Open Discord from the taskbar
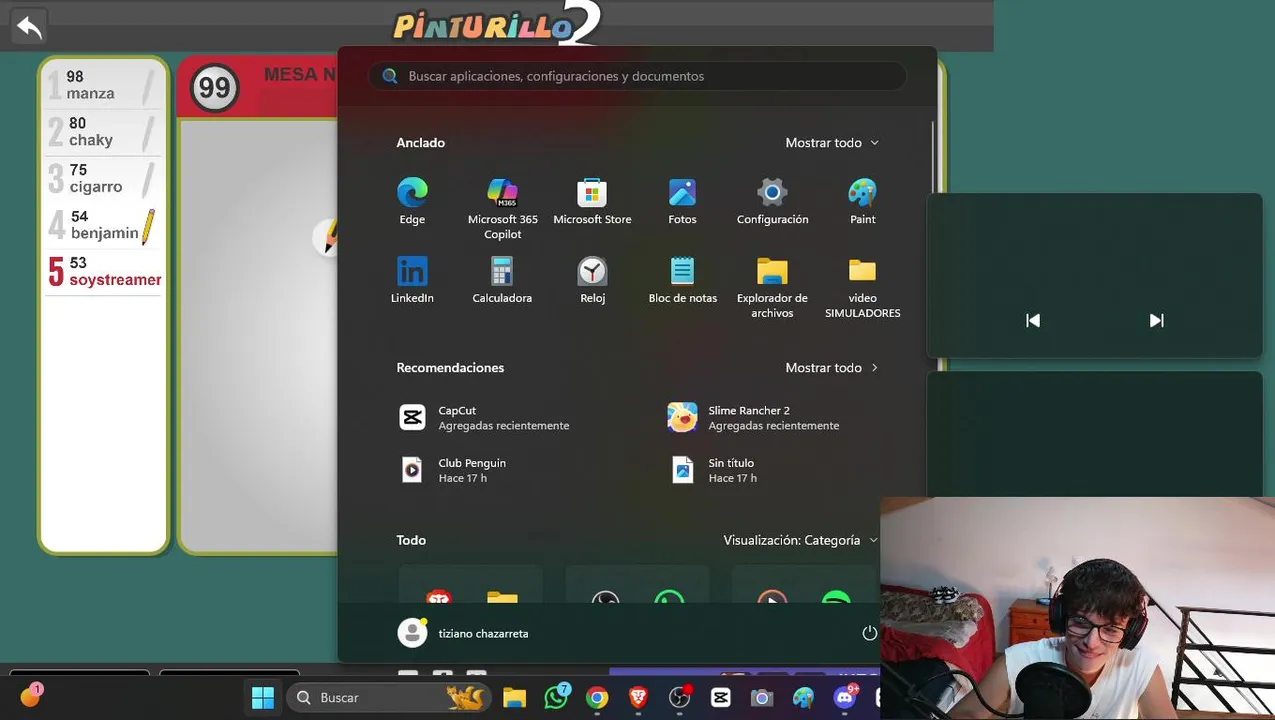This screenshot has width=1275, height=720. point(846,698)
